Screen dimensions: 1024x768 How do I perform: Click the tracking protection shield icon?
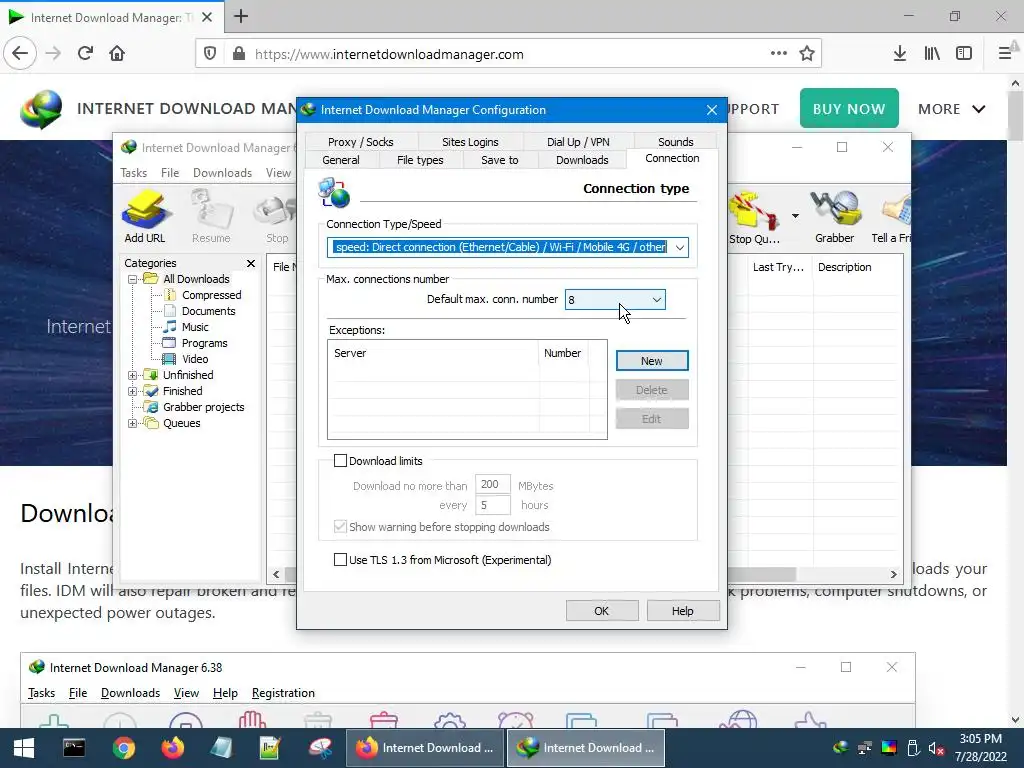(210, 54)
